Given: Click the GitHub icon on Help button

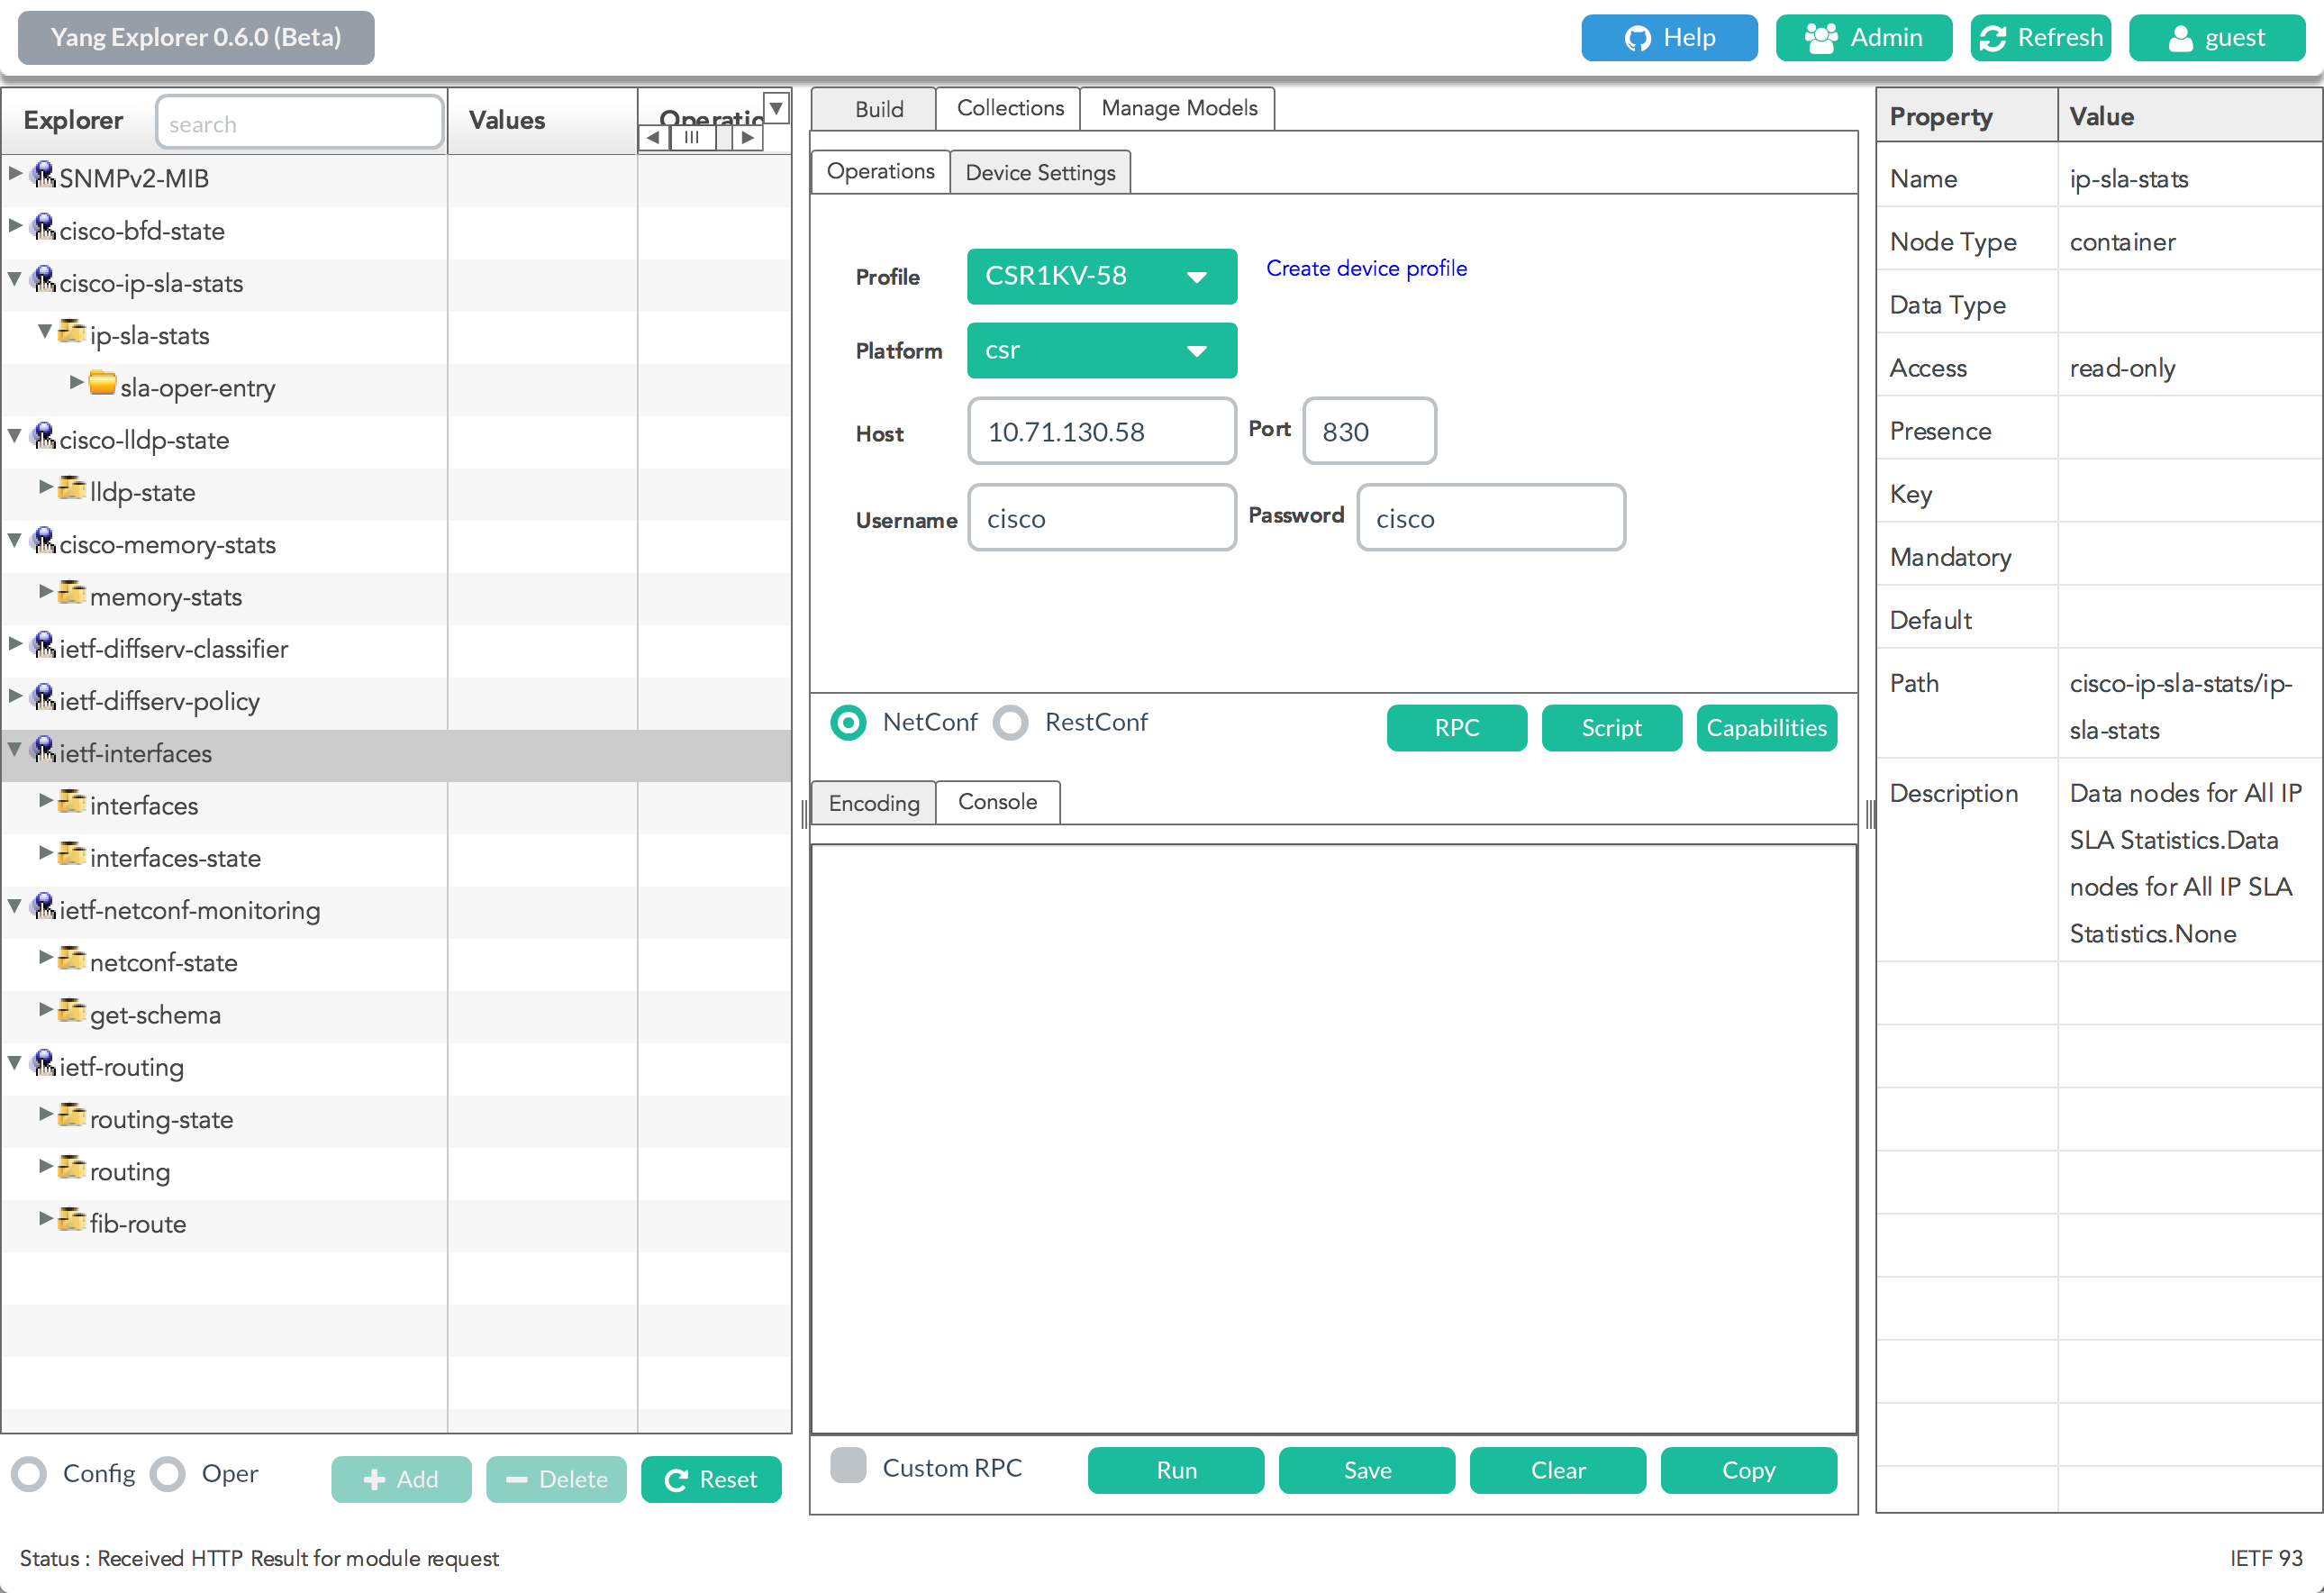Looking at the screenshot, I should pos(1637,38).
